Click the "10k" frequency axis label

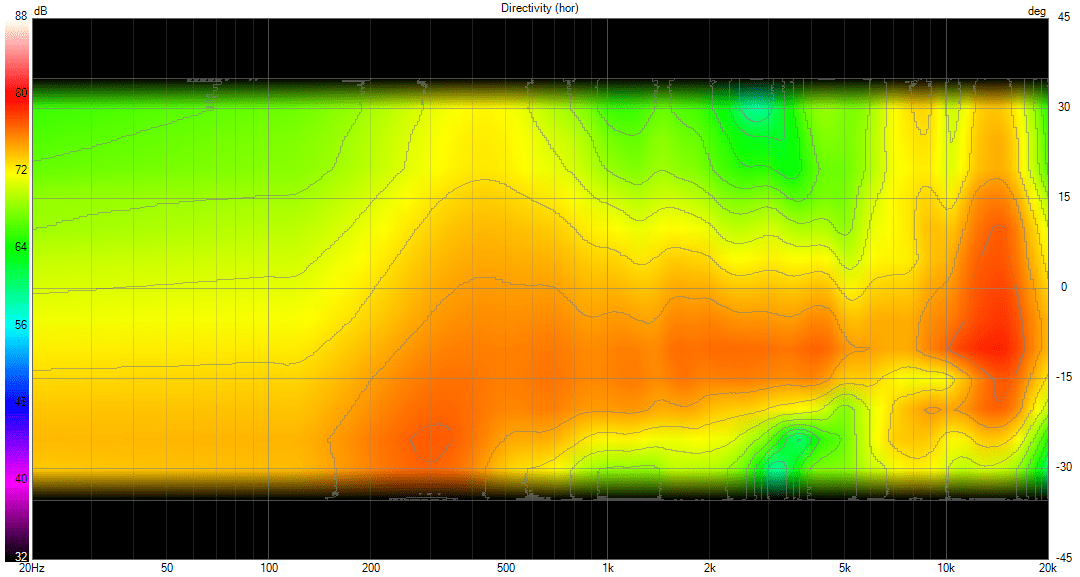pos(946,568)
